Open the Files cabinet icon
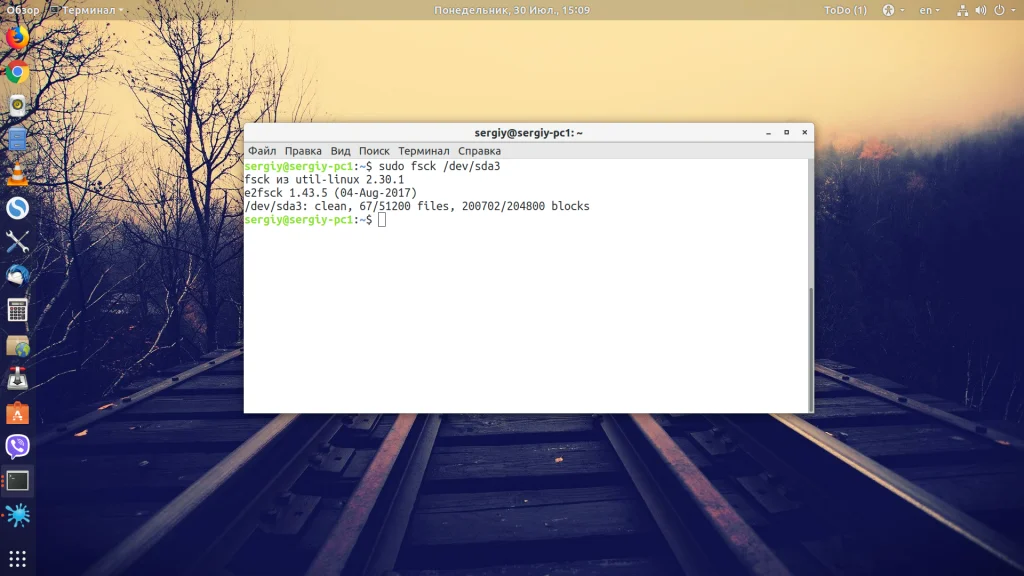1024x576 pixels. pyautogui.click(x=18, y=140)
